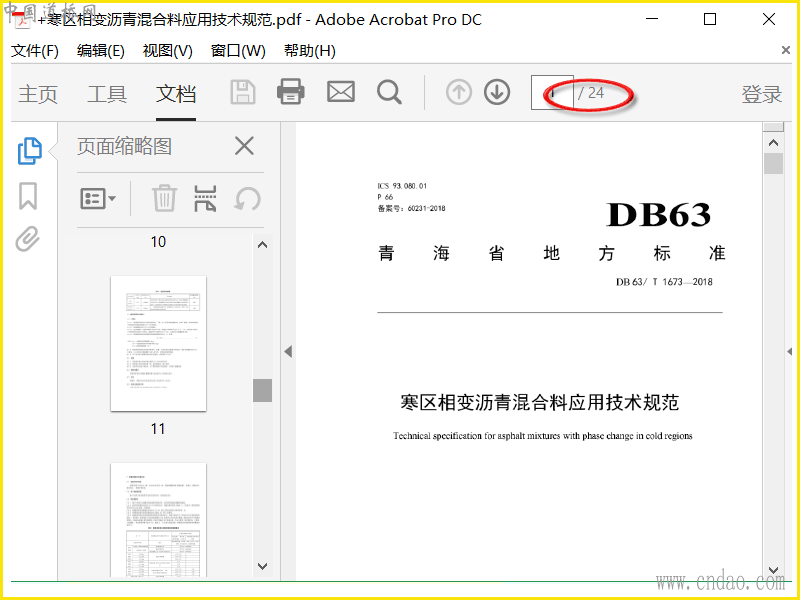Click the English subtitle Technical specification line

pos(542,436)
